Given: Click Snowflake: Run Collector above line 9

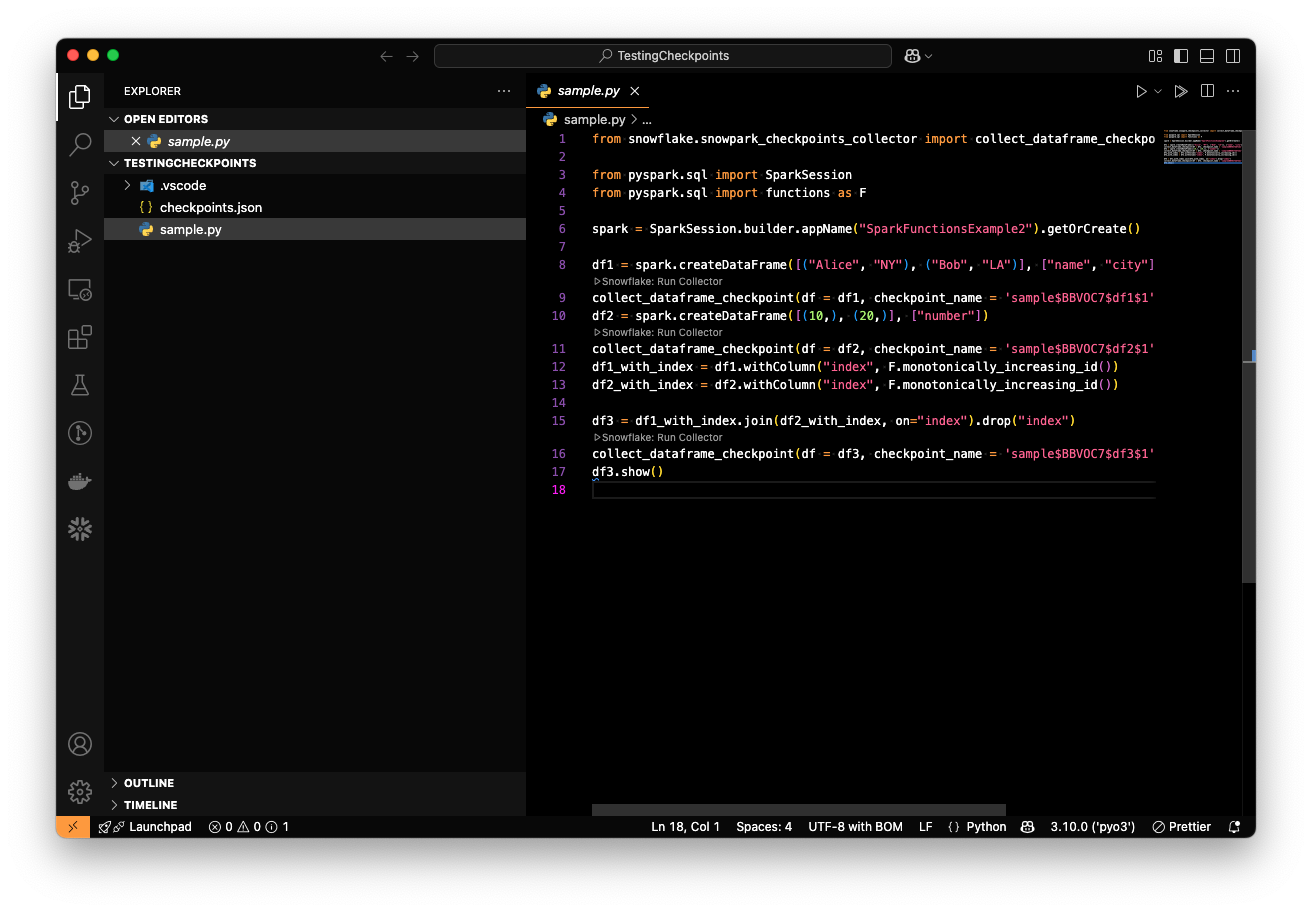Looking at the screenshot, I should click(661, 281).
